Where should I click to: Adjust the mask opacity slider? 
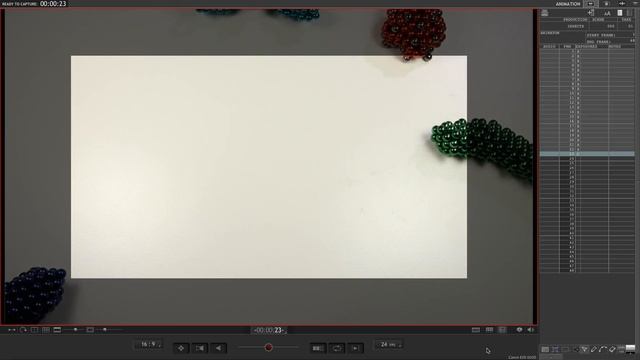(x=75, y=329)
